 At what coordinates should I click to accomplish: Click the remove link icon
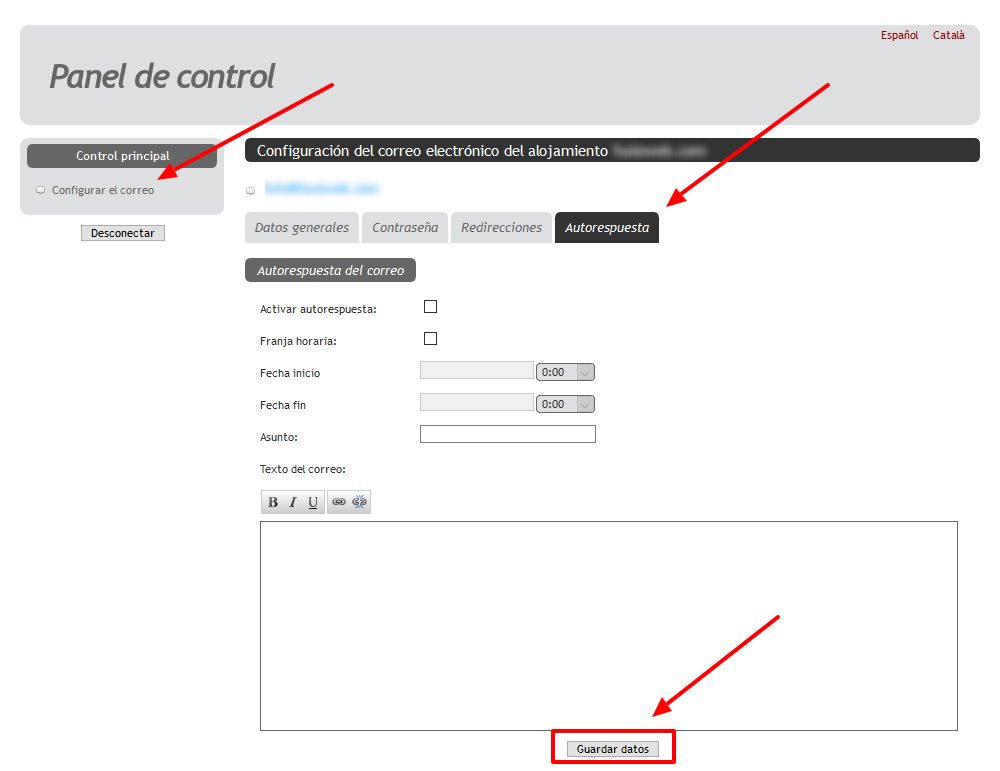(x=360, y=502)
